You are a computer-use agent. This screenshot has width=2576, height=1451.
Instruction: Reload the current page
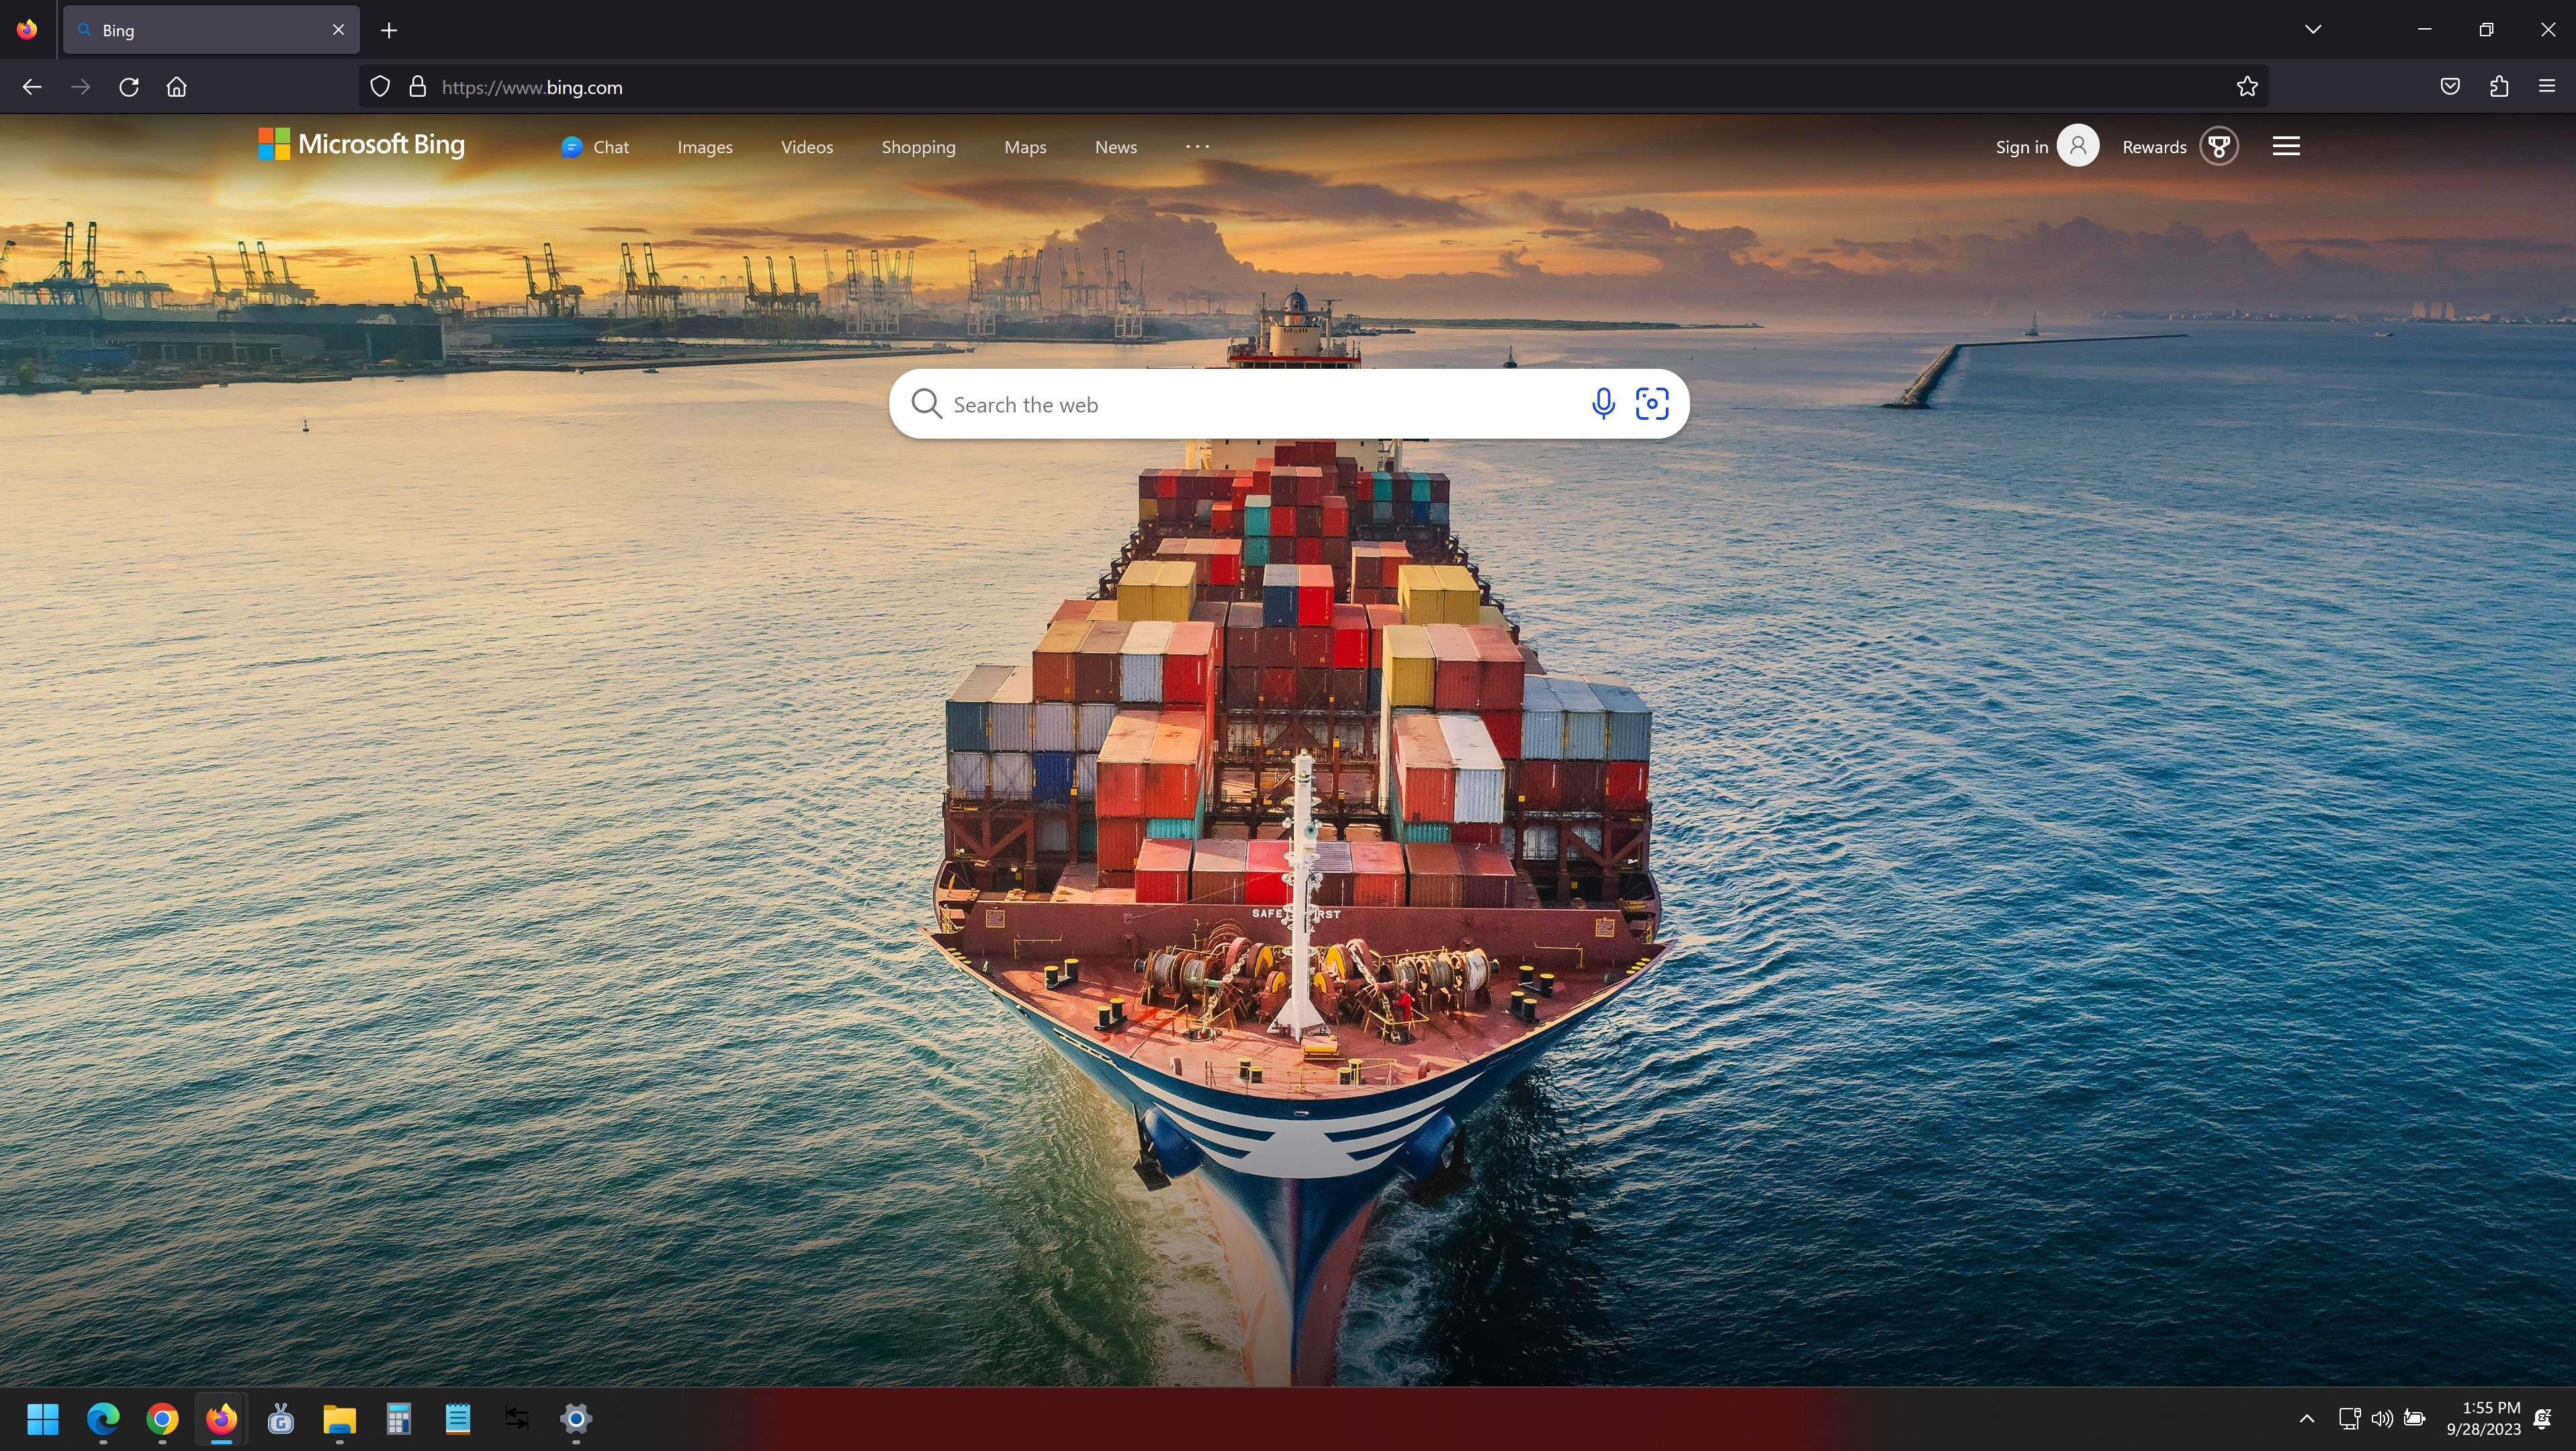point(129,87)
